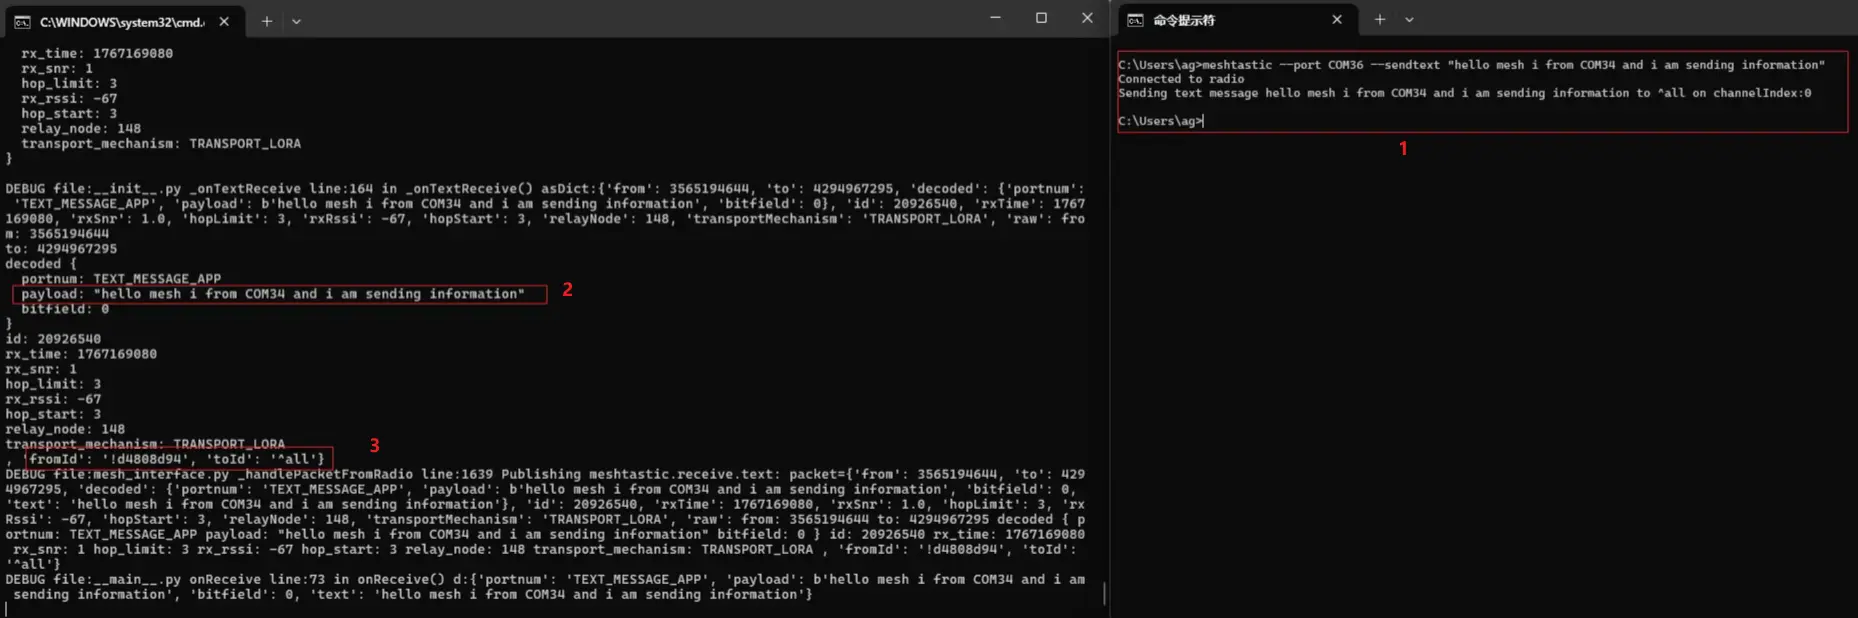Close the 命令提示符 tab
This screenshot has width=1858, height=618.
1337,20
